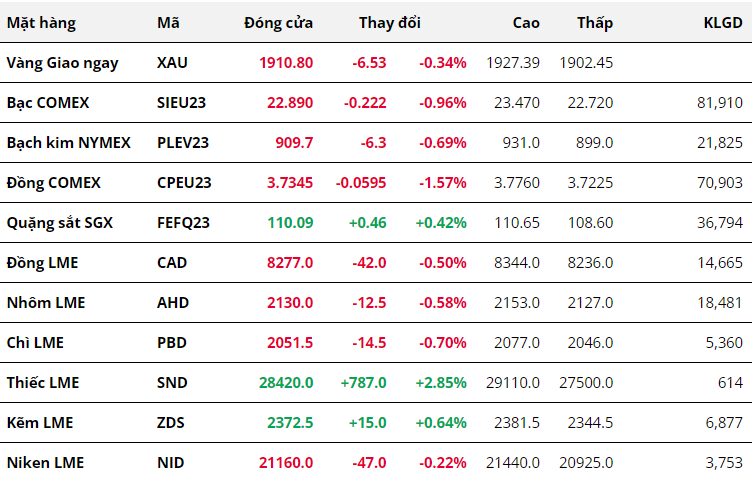This screenshot has height=485, width=752.
Task: Select the "Thấp" column header
Action: (x=595, y=23)
